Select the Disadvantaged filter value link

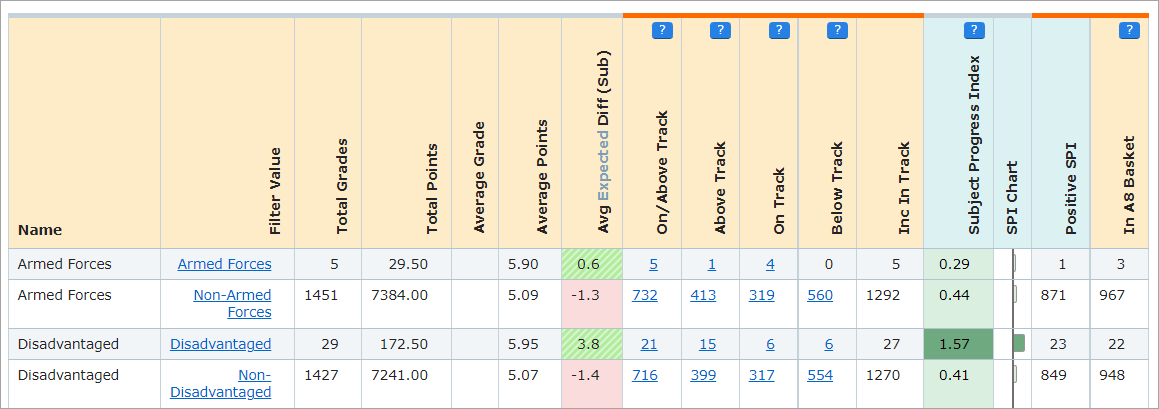tap(220, 344)
